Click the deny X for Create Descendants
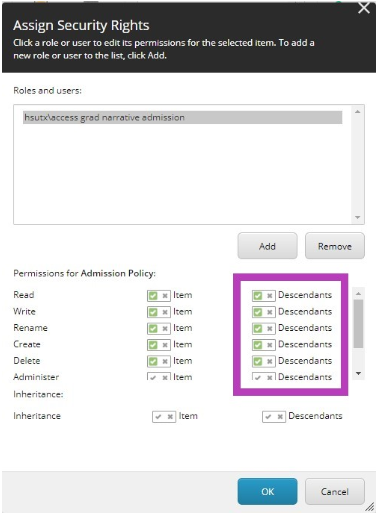377x515 pixels. (x=270, y=345)
